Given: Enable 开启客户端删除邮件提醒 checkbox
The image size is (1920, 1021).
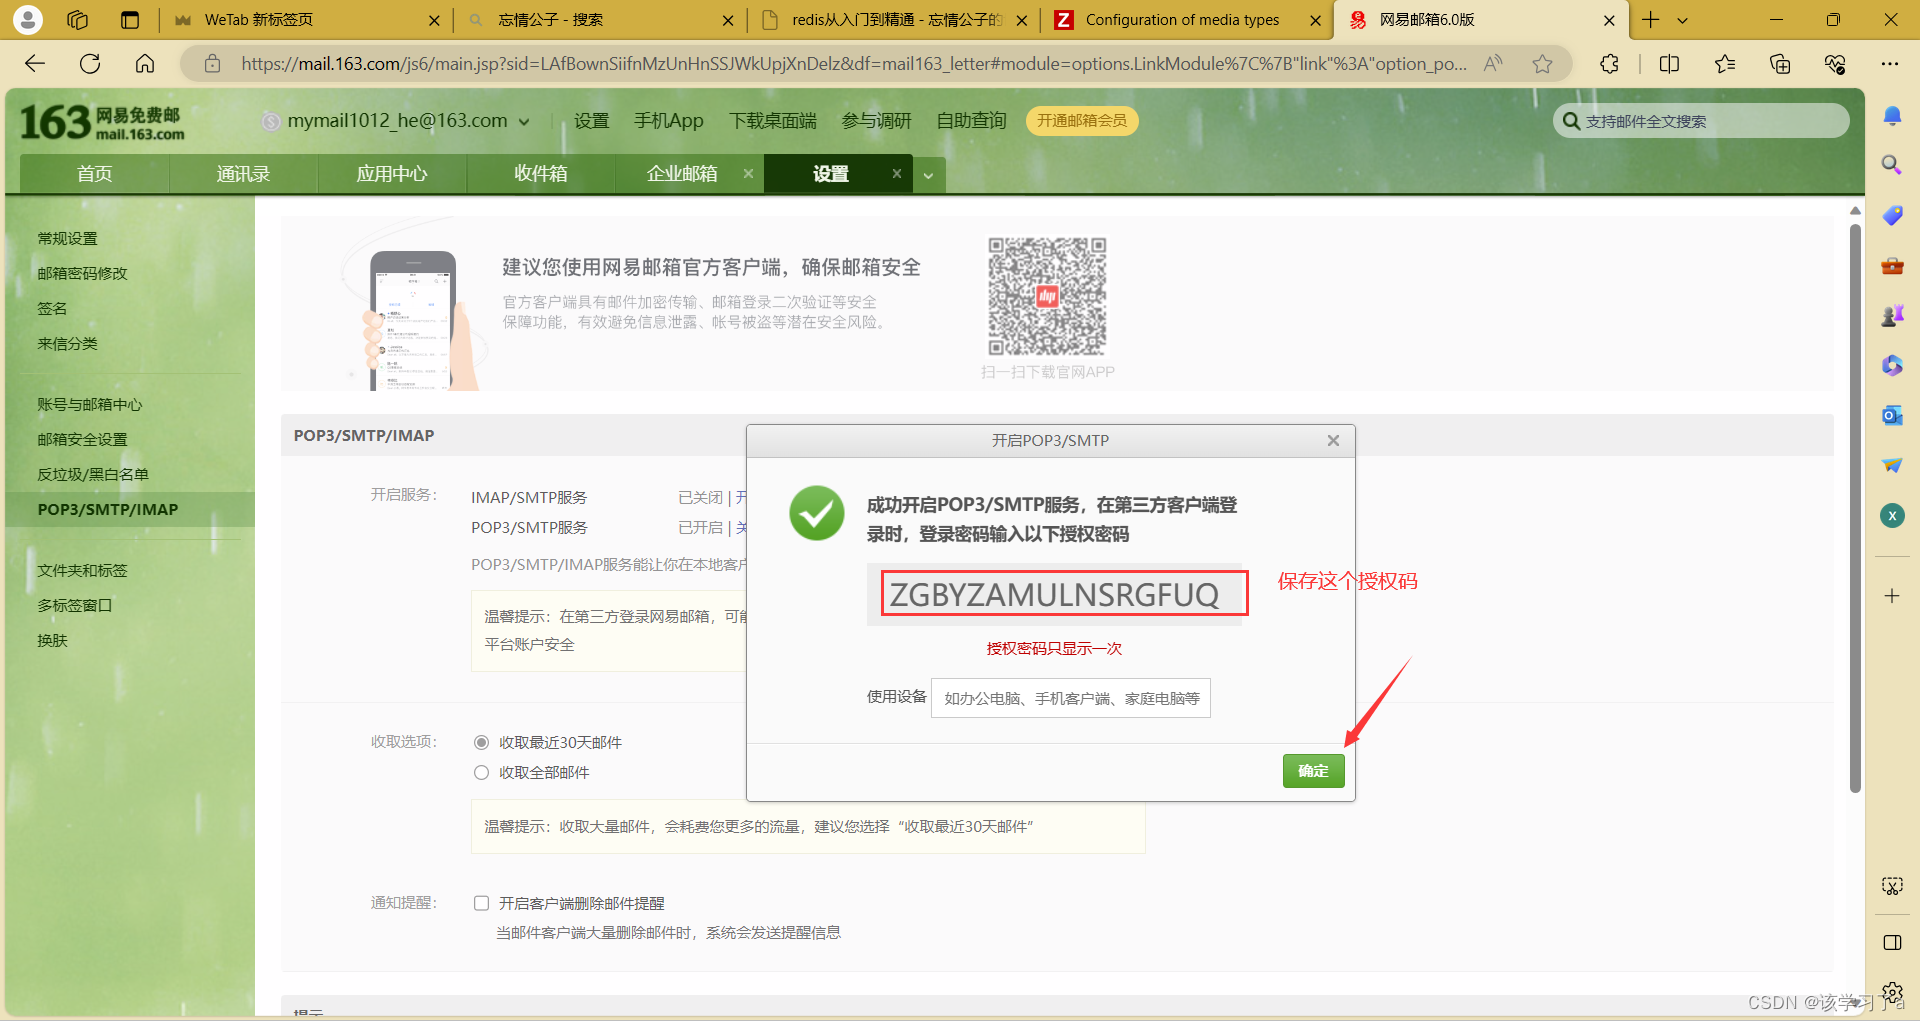Looking at the screenshot, I should coord(481,903).
